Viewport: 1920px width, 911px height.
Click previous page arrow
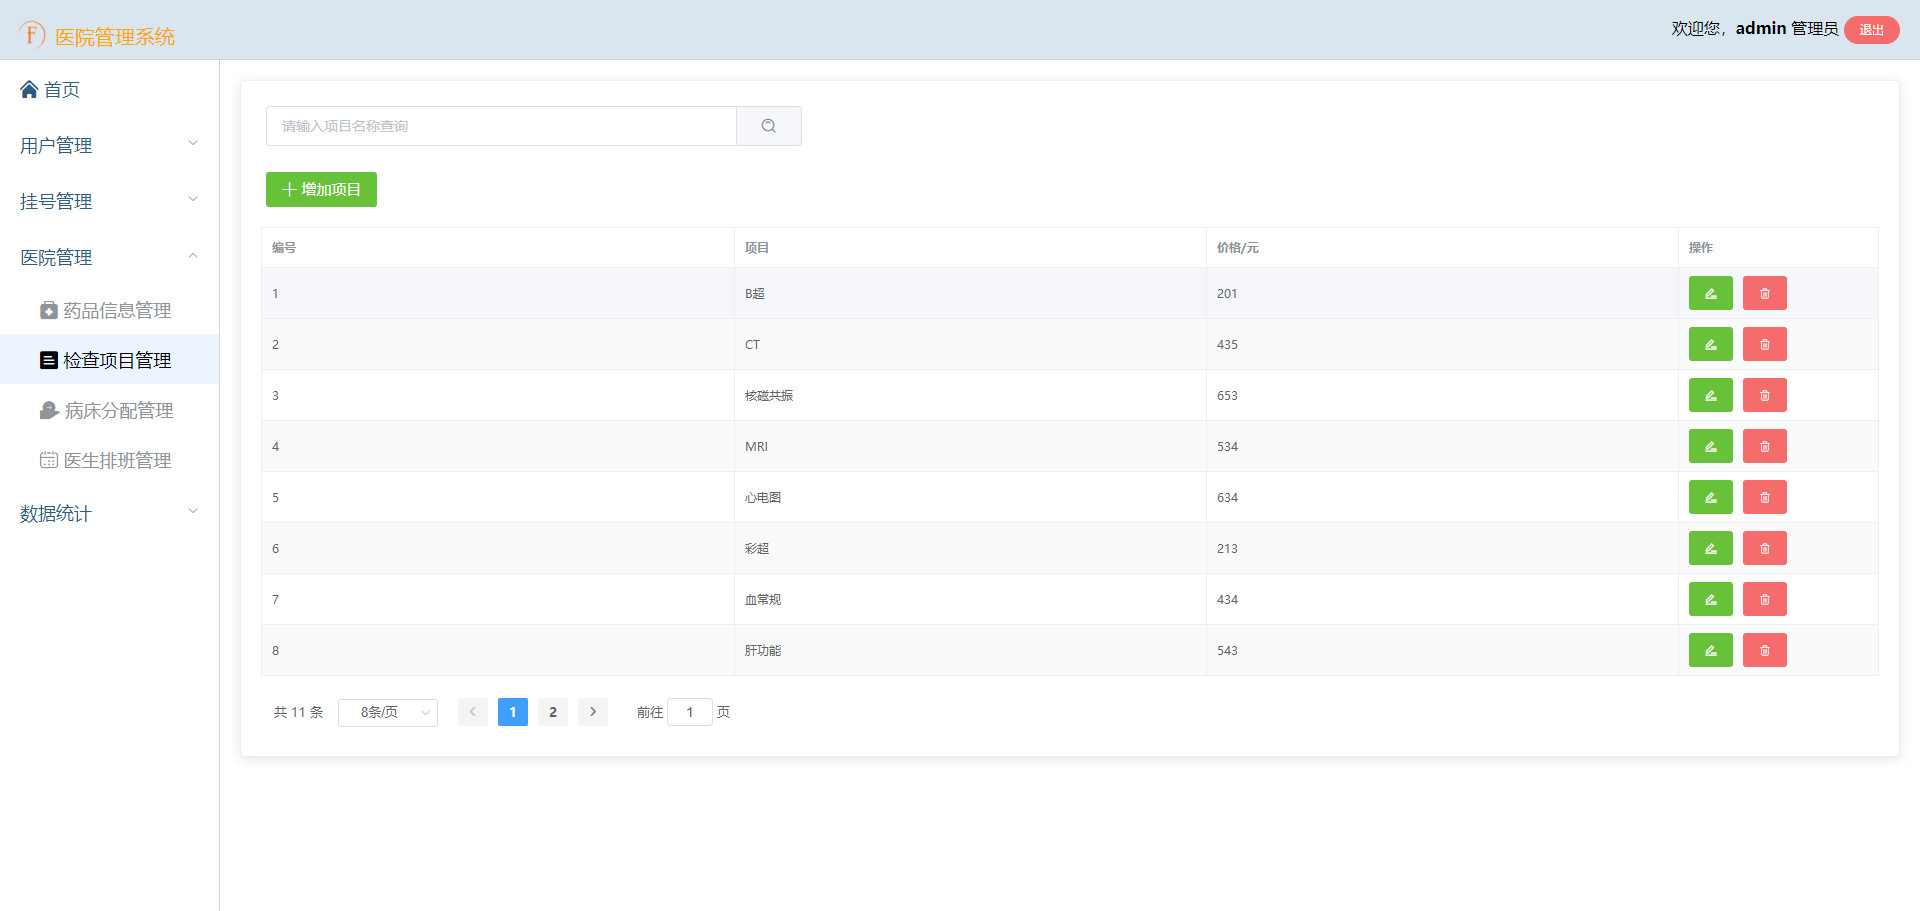[473, 712]
